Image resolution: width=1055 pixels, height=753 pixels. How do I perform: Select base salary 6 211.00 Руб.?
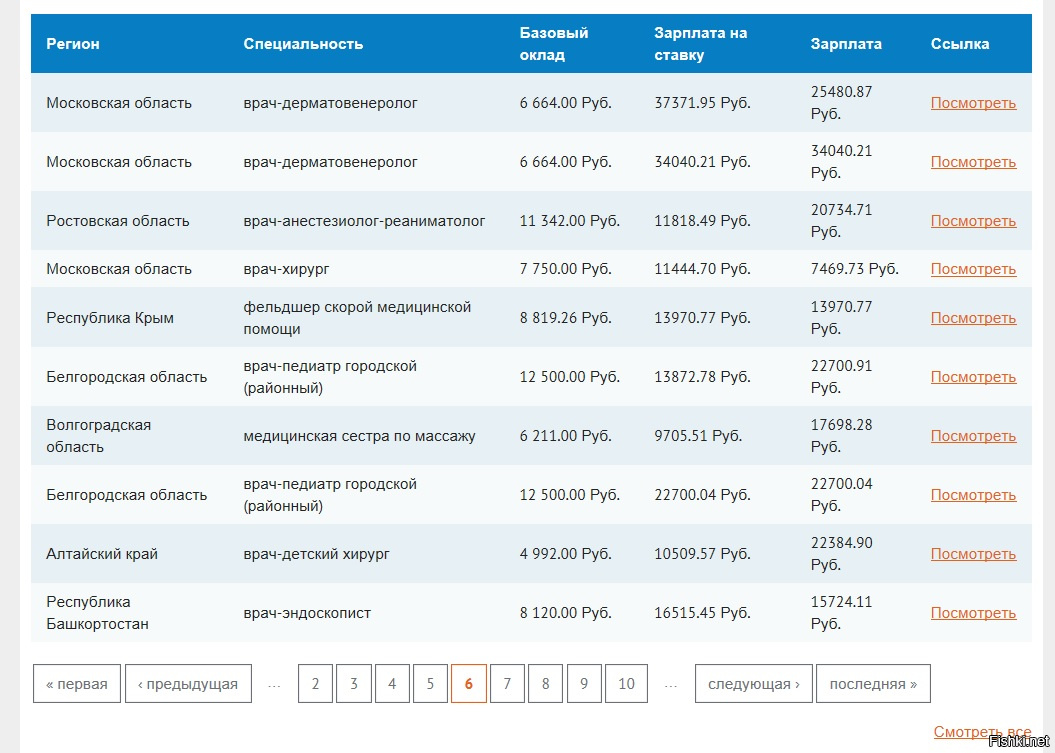click(x=565, y=436)
